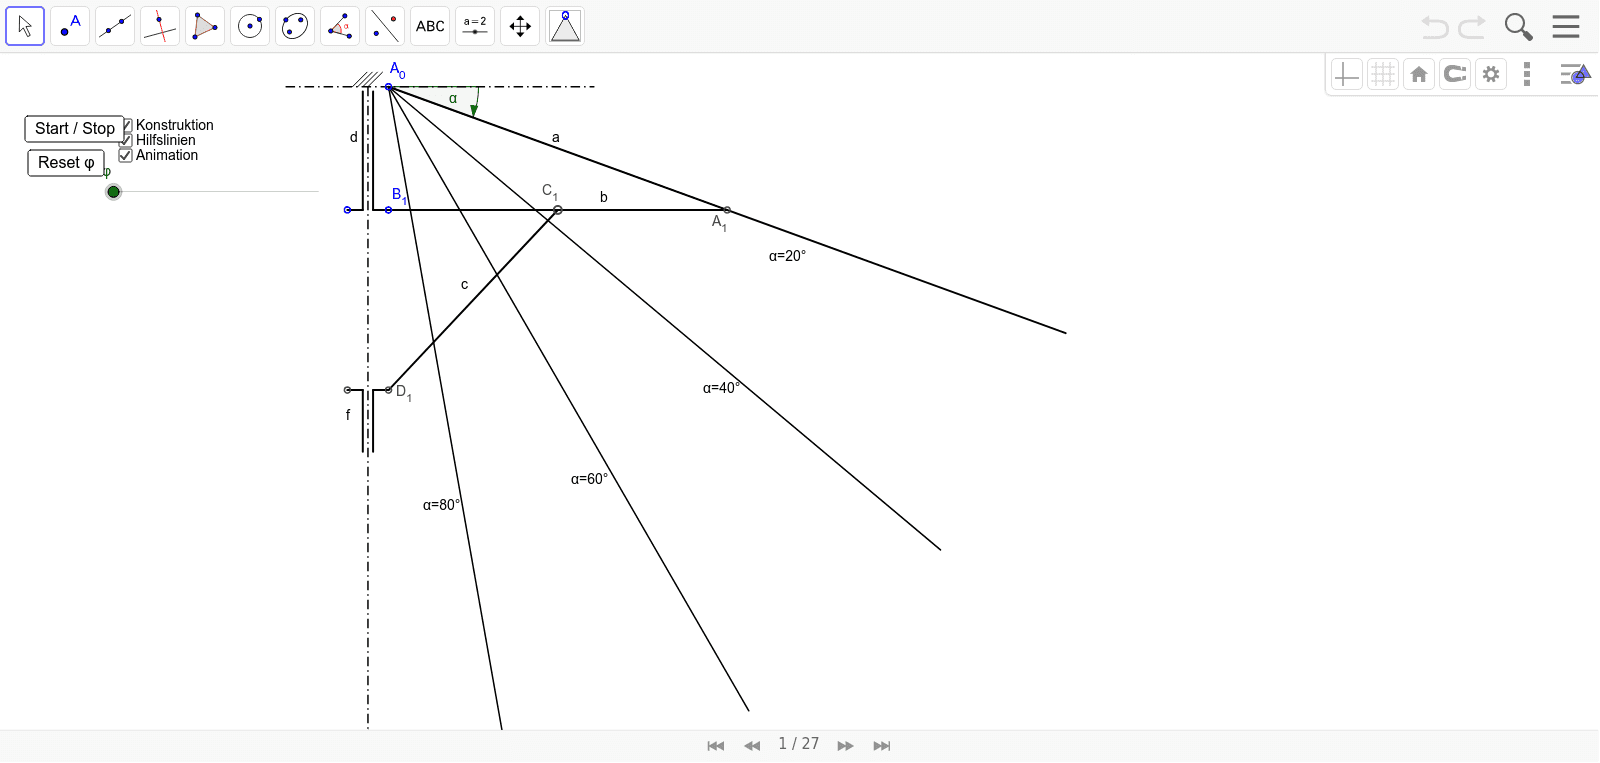Screen dimensions: 1600x763
Task: Toggle axes display in style bar
Action: (1347, 74)
